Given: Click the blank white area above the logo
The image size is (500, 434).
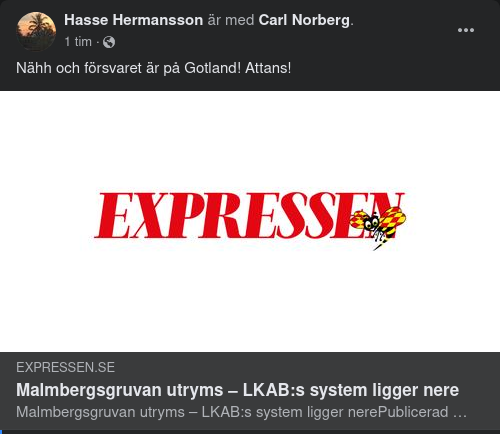Looking at the screenshot, I should 250,140.
